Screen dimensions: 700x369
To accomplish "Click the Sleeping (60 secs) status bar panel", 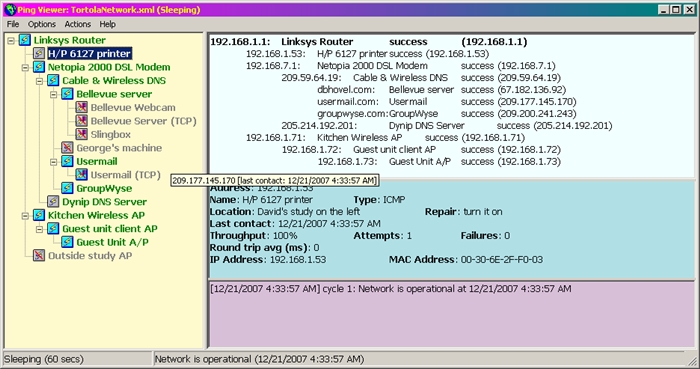I will (x=77, y=359).
